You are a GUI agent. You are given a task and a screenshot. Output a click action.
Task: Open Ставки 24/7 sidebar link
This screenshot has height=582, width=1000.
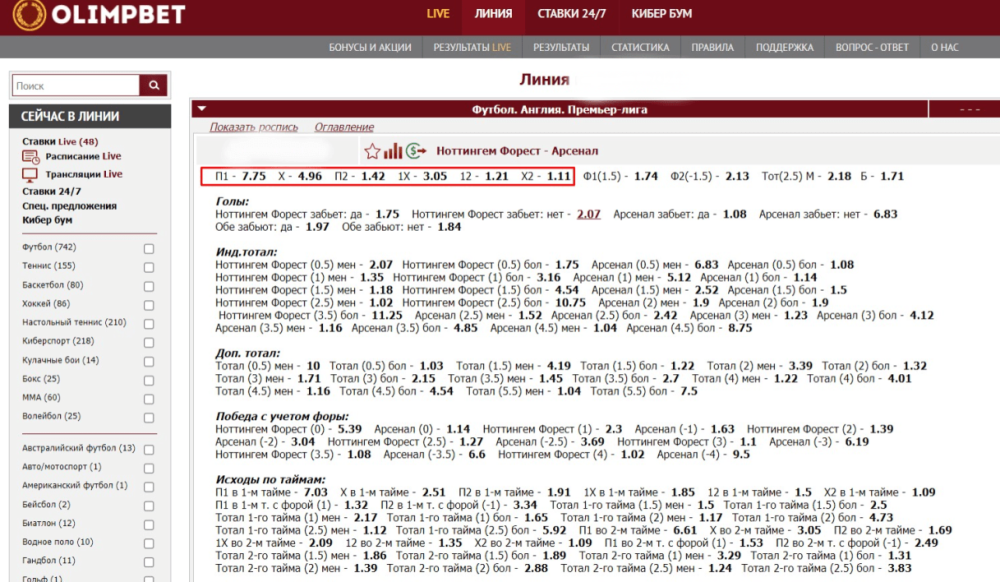pyautogui.click(x=52, y=191)
